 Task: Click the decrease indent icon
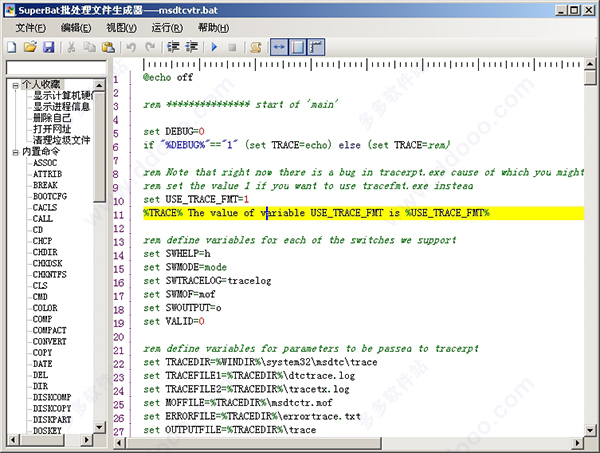tap(173, 47)
